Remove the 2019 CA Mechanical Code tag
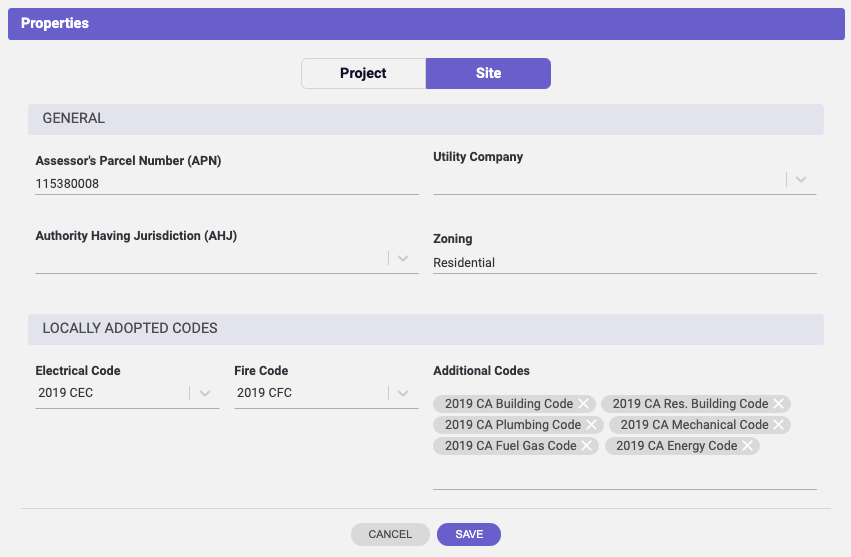Image resolution: width=851 pixels, height=557 pixels. click(778, 425)
